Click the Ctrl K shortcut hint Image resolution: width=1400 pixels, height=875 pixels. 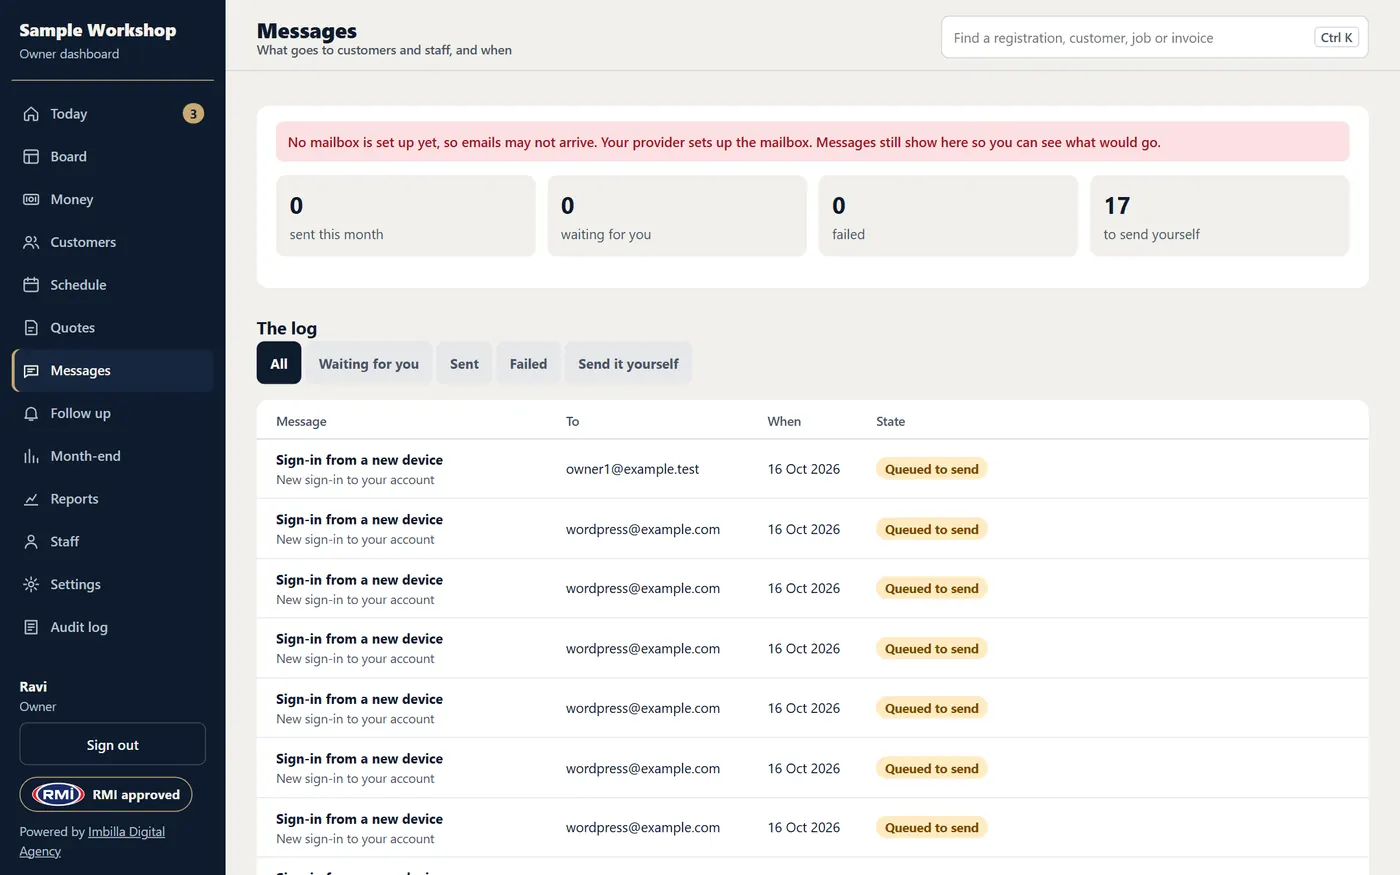1337,38
